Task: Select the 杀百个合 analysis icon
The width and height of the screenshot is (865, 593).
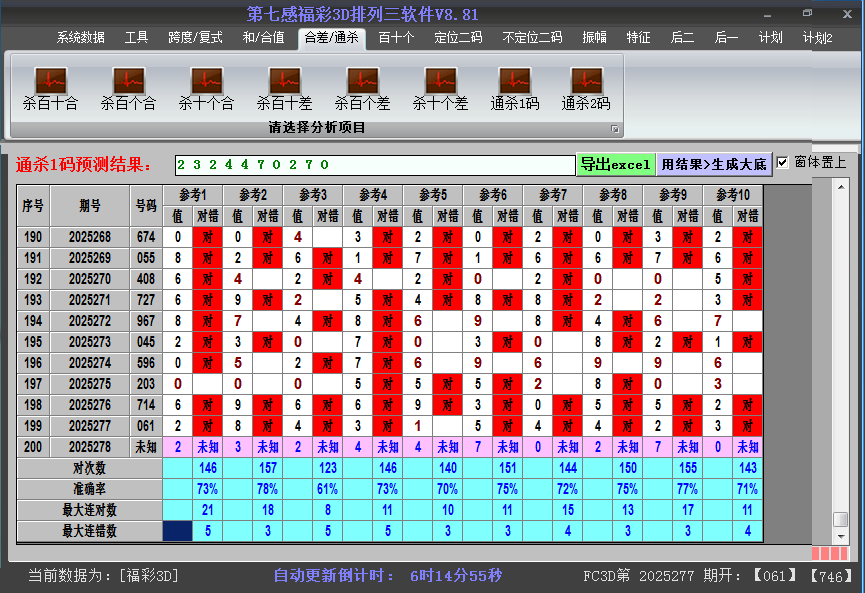Action: (x=127, y=90)
